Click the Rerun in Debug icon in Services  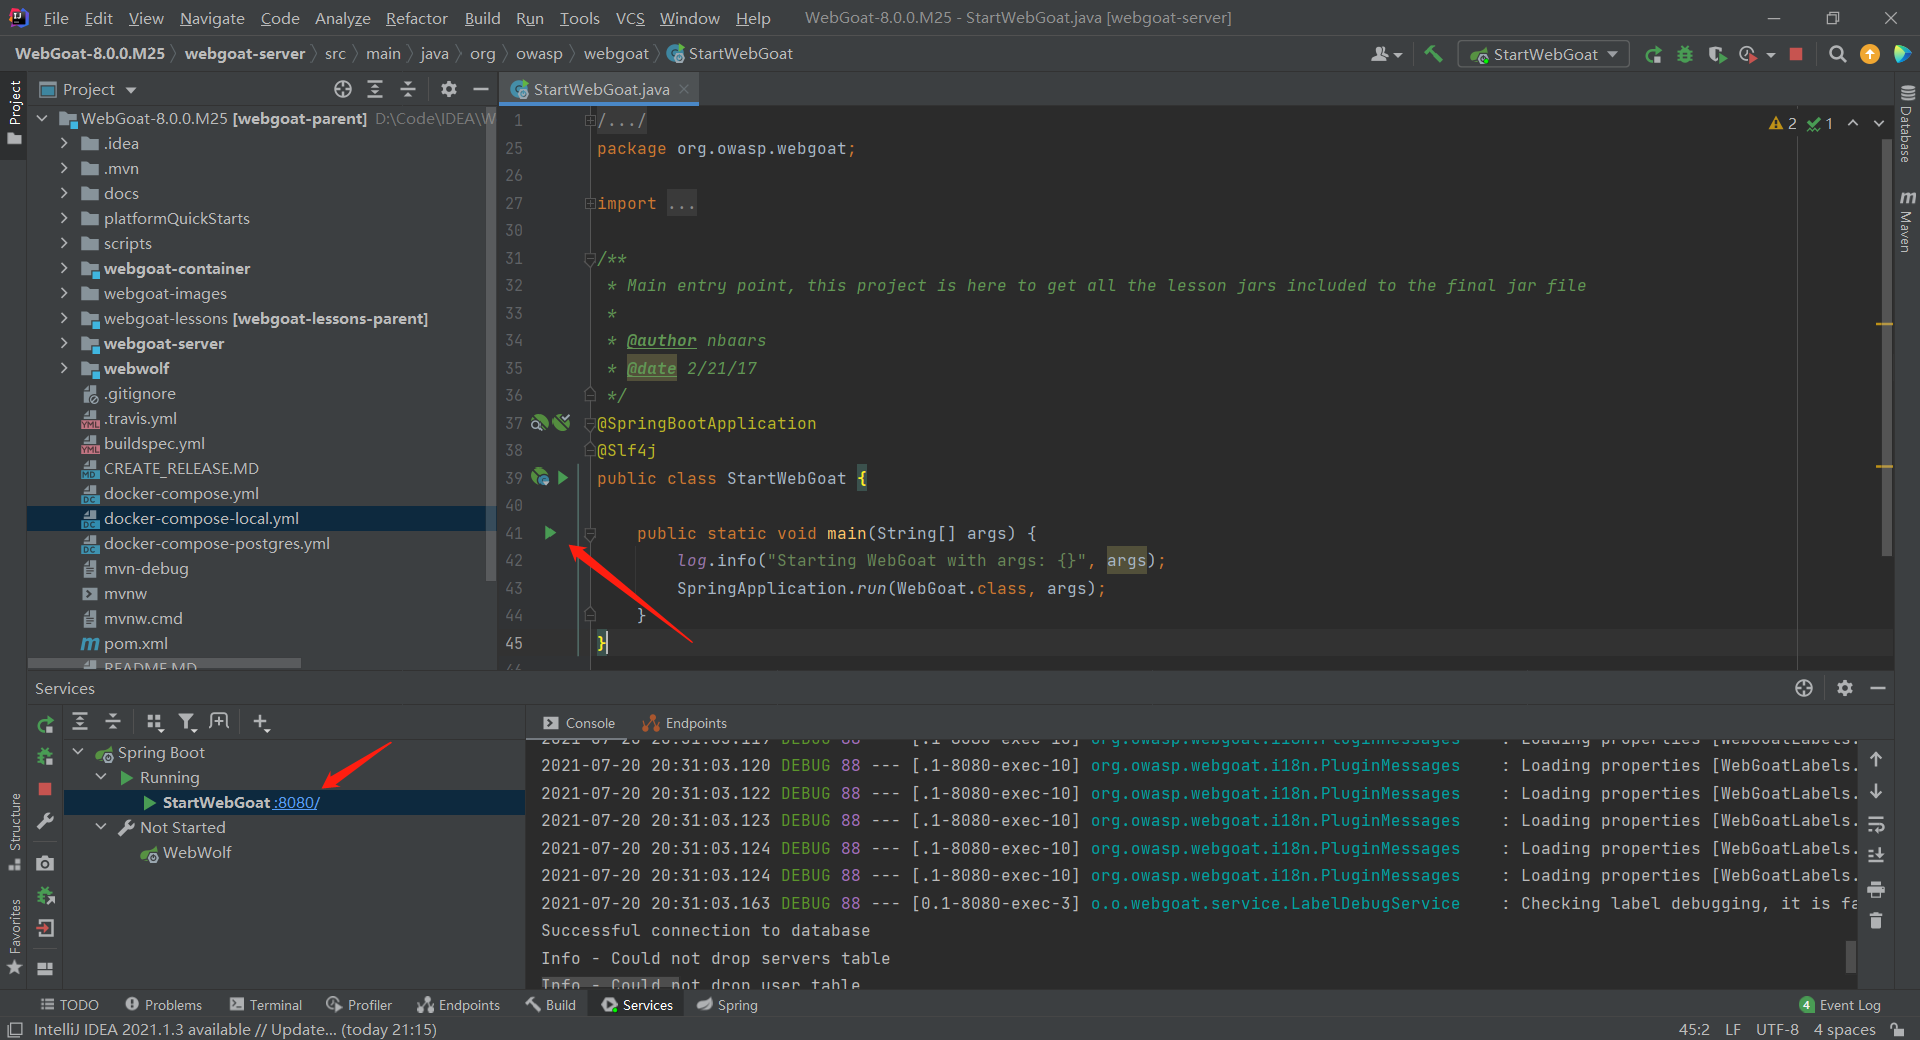tap(45, 757)
